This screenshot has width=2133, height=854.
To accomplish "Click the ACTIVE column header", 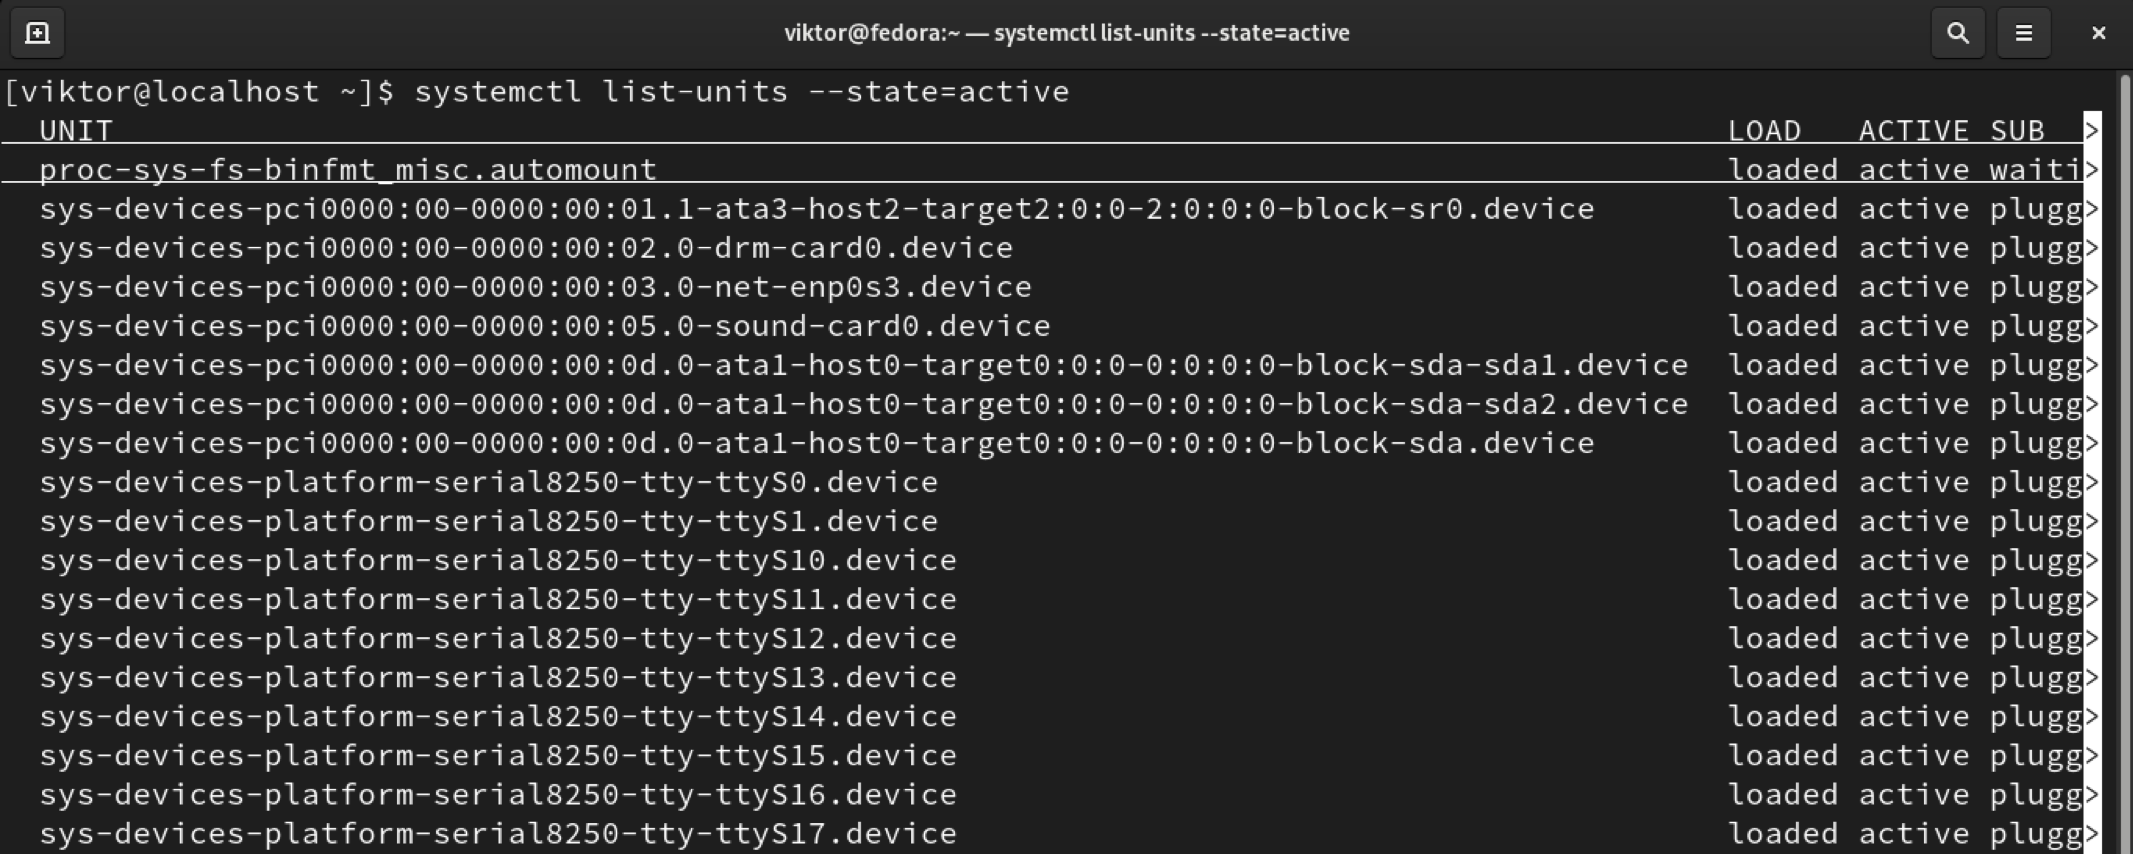I will (x=1913, y=131).
